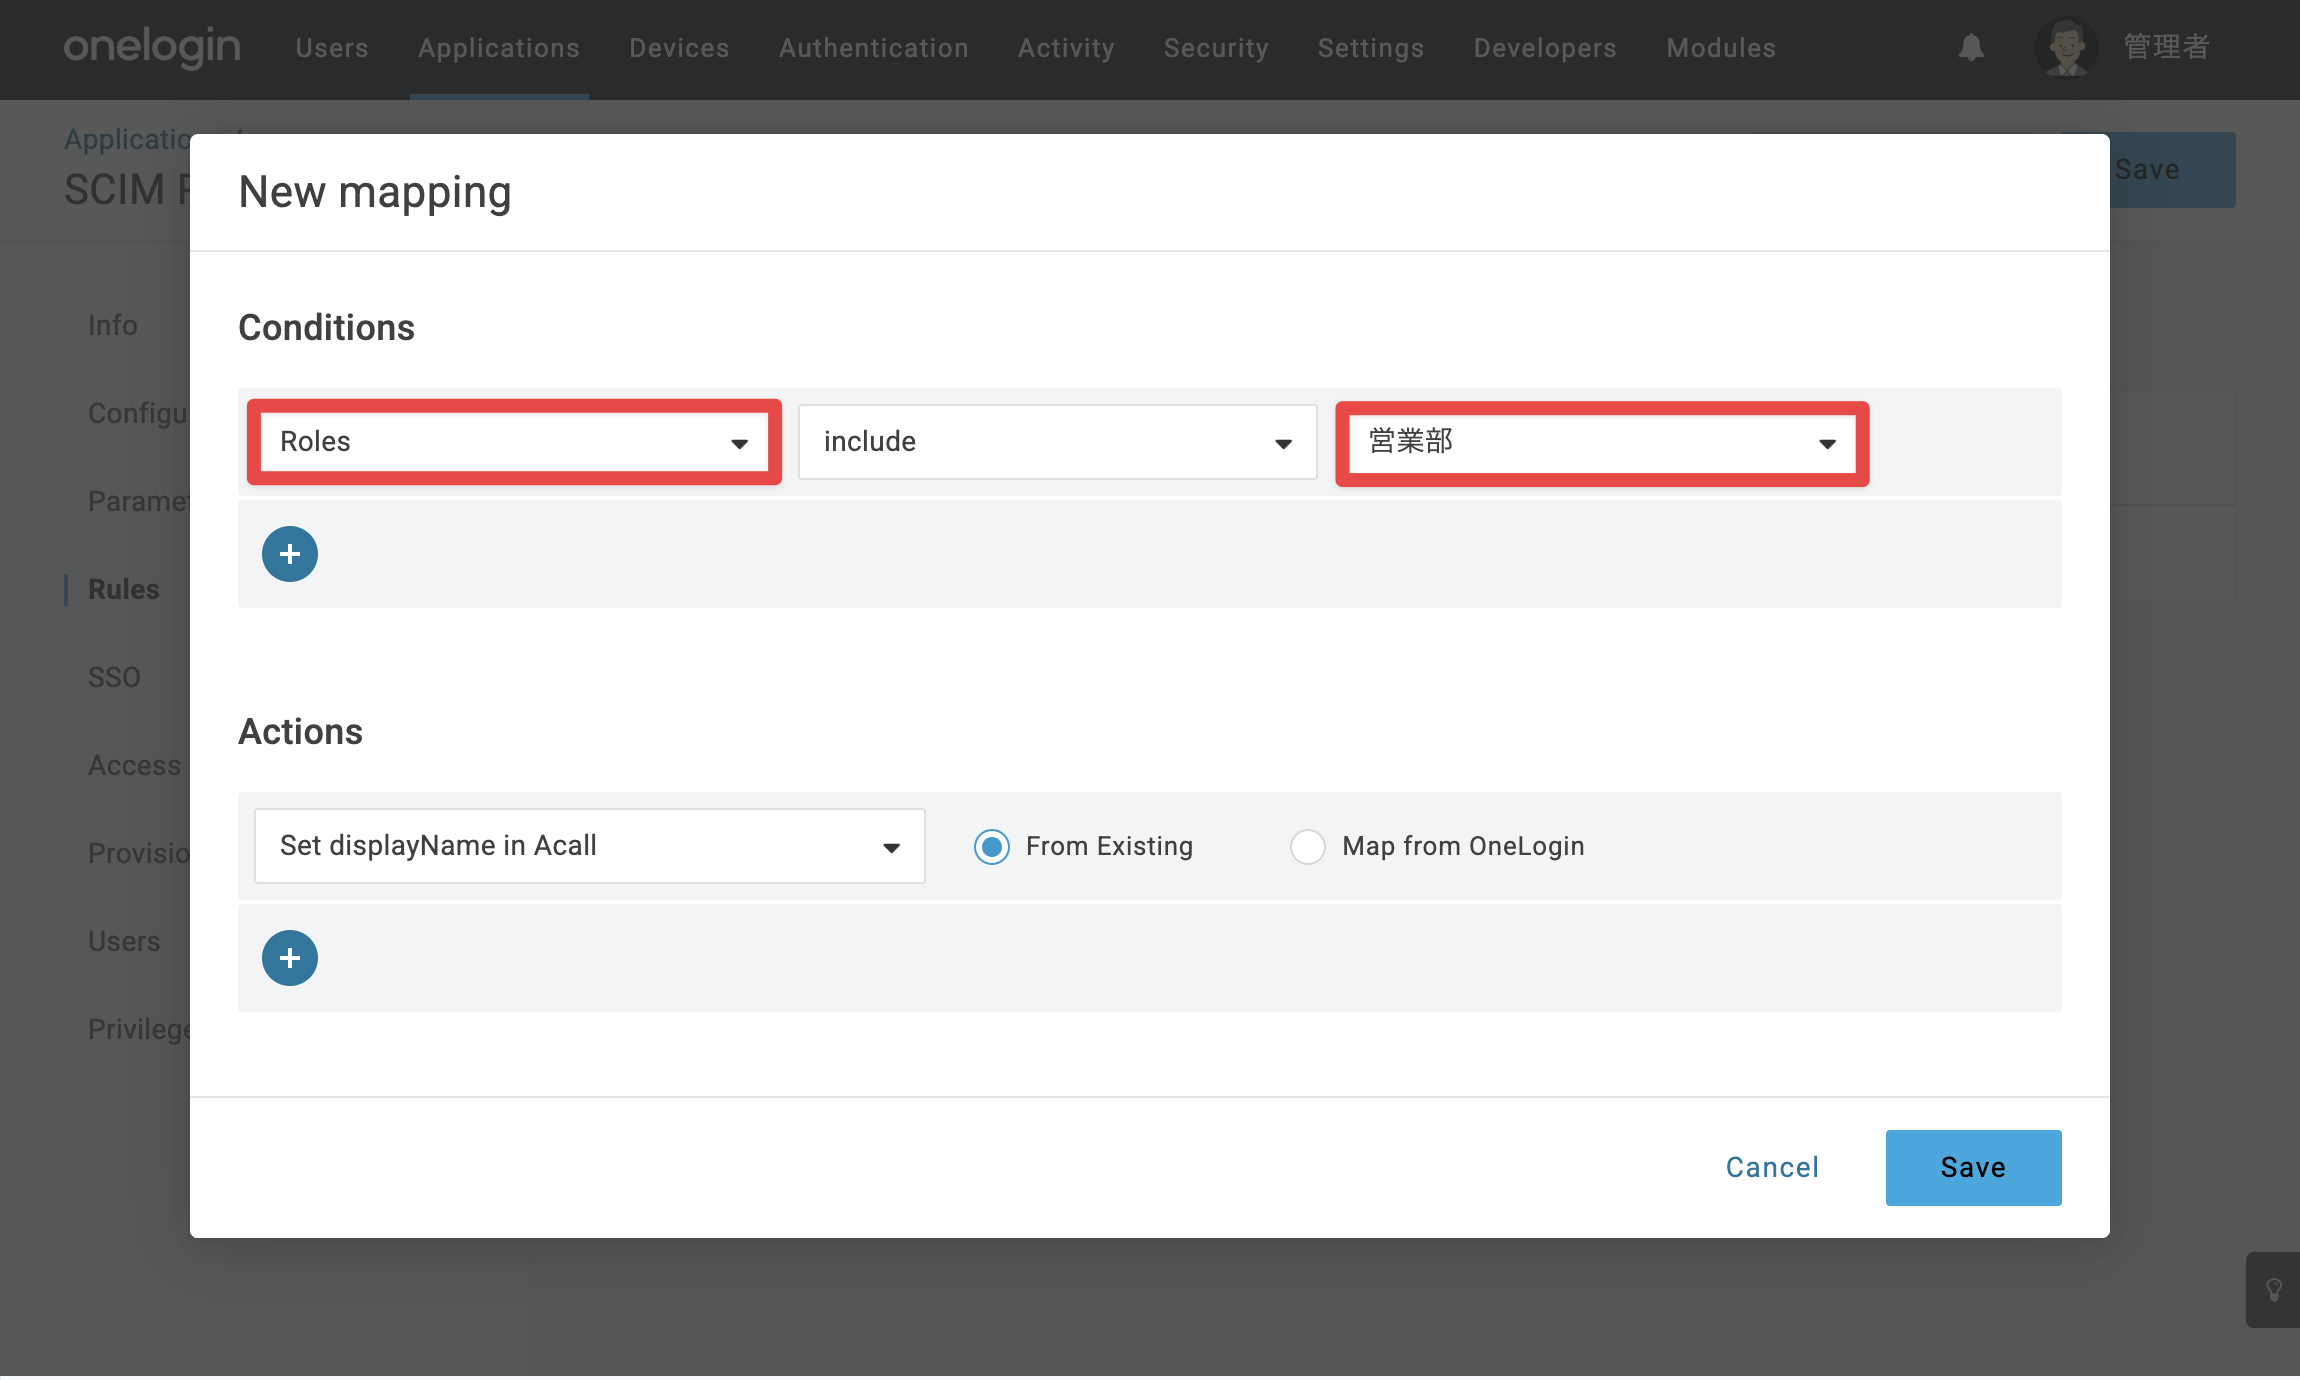2300x1380 pixels.
Task: Open the Modules menu
Action: pos(1721,48)
